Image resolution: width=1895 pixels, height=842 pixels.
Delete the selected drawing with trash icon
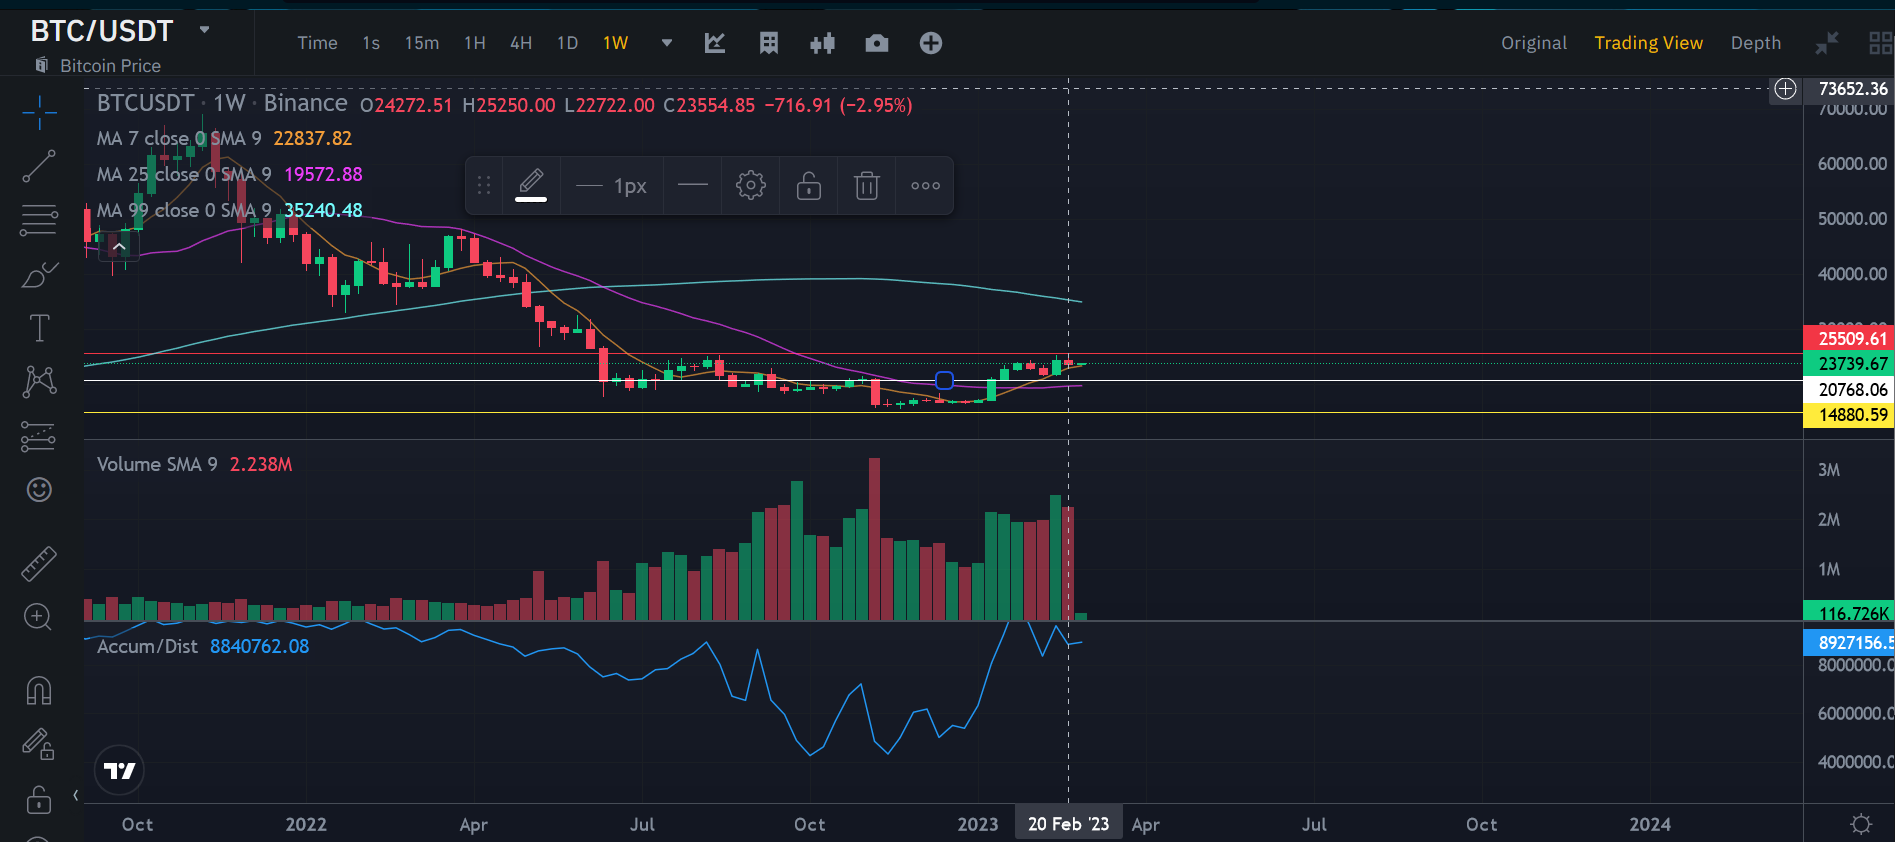867,185
